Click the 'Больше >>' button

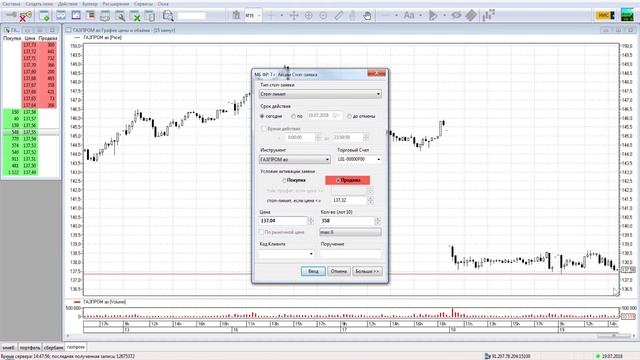(367, 271)
